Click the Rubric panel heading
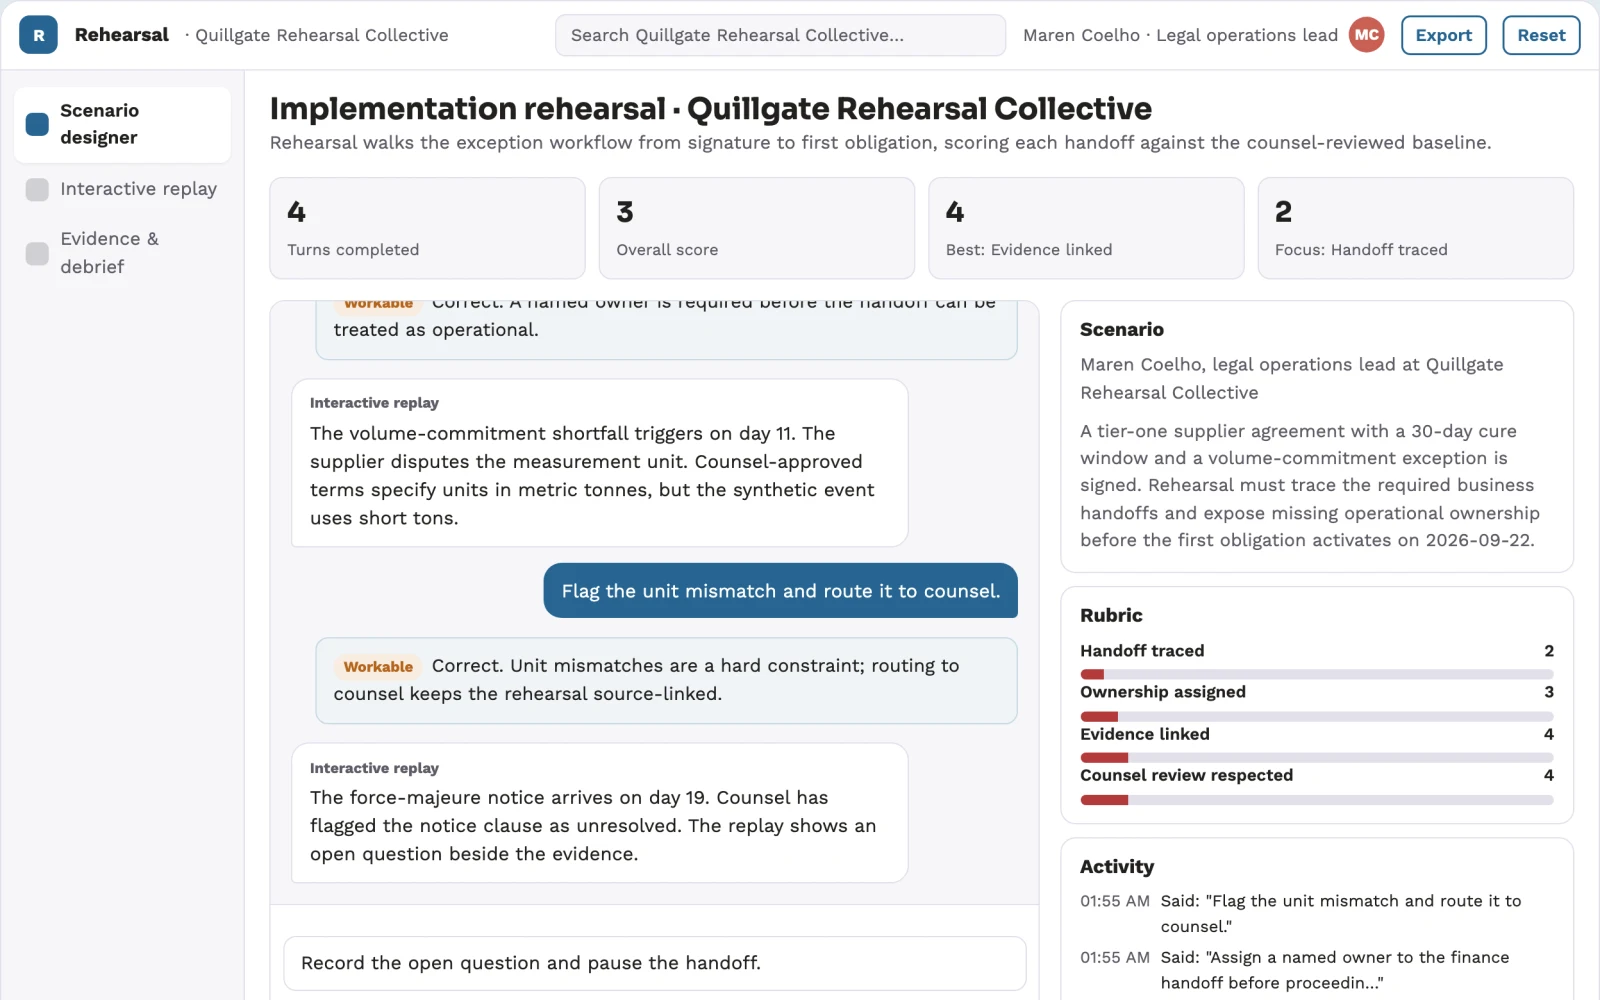 pyautogui.click(x=1111, y=616)
